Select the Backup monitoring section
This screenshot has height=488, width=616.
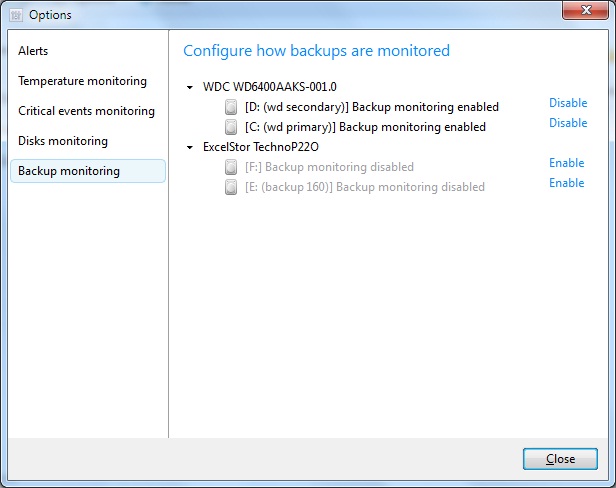point(88,171)
